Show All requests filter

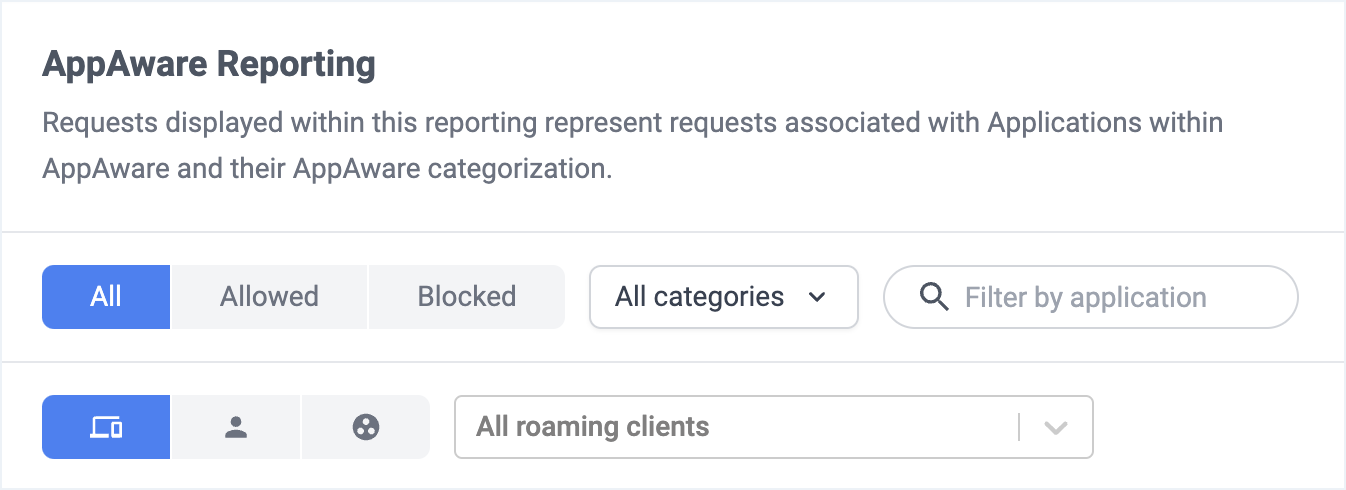[x=106, y=297]
